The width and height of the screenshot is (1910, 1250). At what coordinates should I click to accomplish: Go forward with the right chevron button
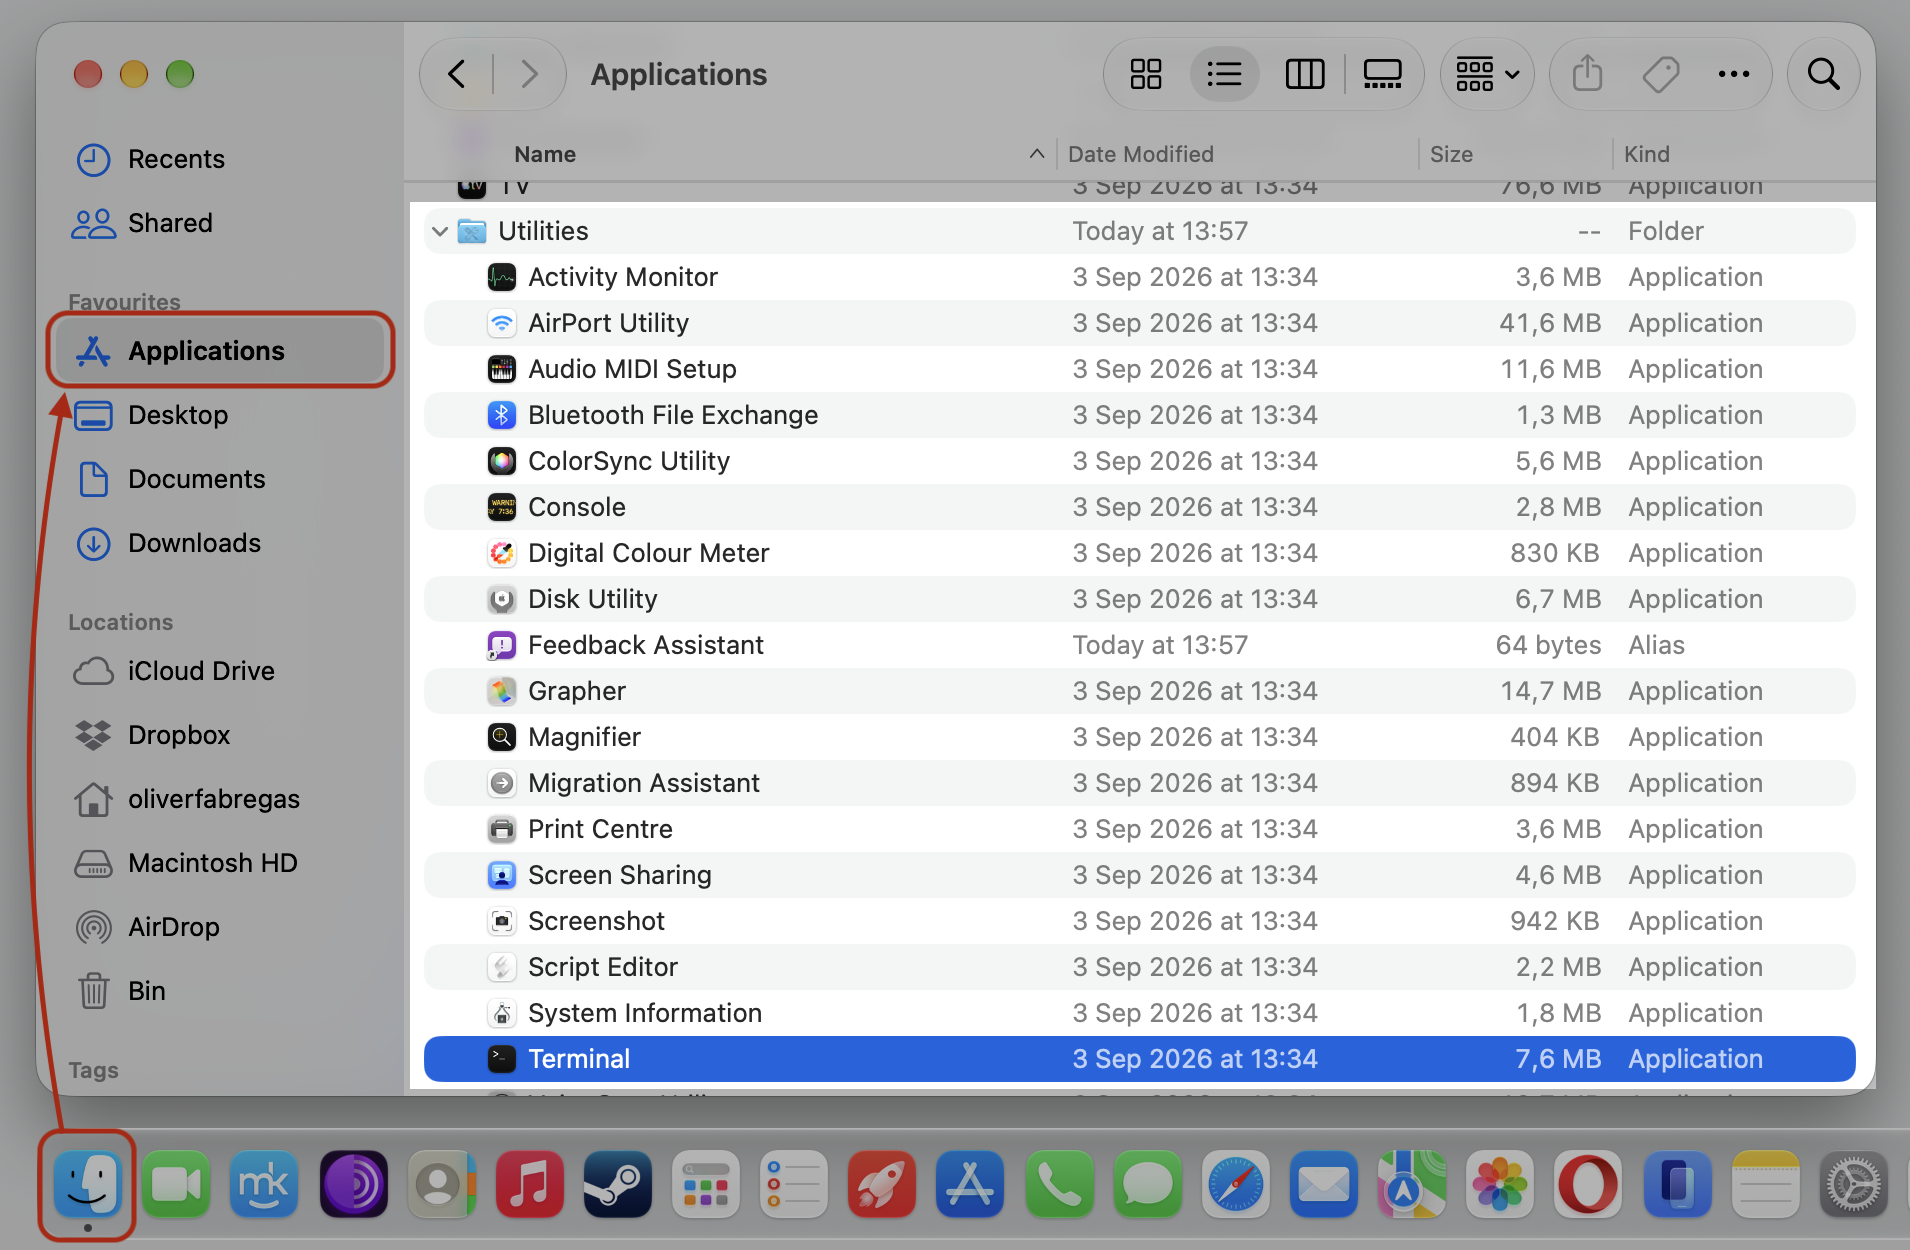point(530,74)
